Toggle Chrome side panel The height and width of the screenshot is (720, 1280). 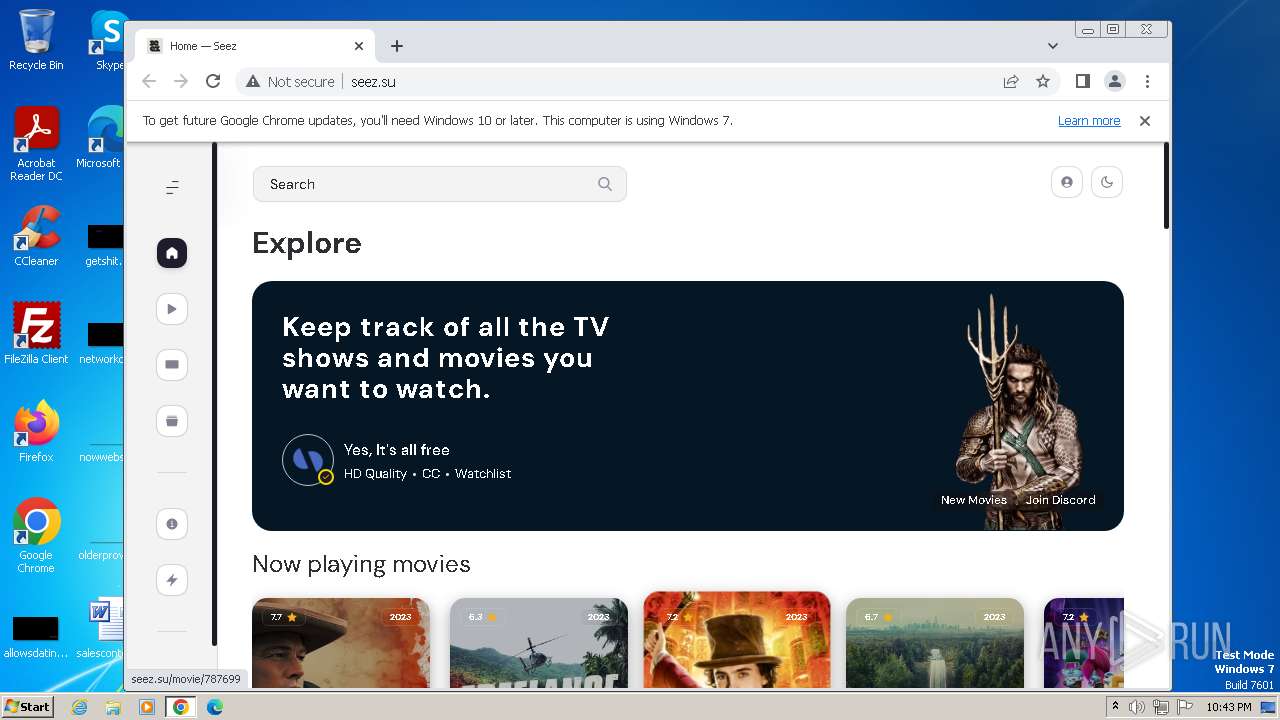click(1082, 82)
